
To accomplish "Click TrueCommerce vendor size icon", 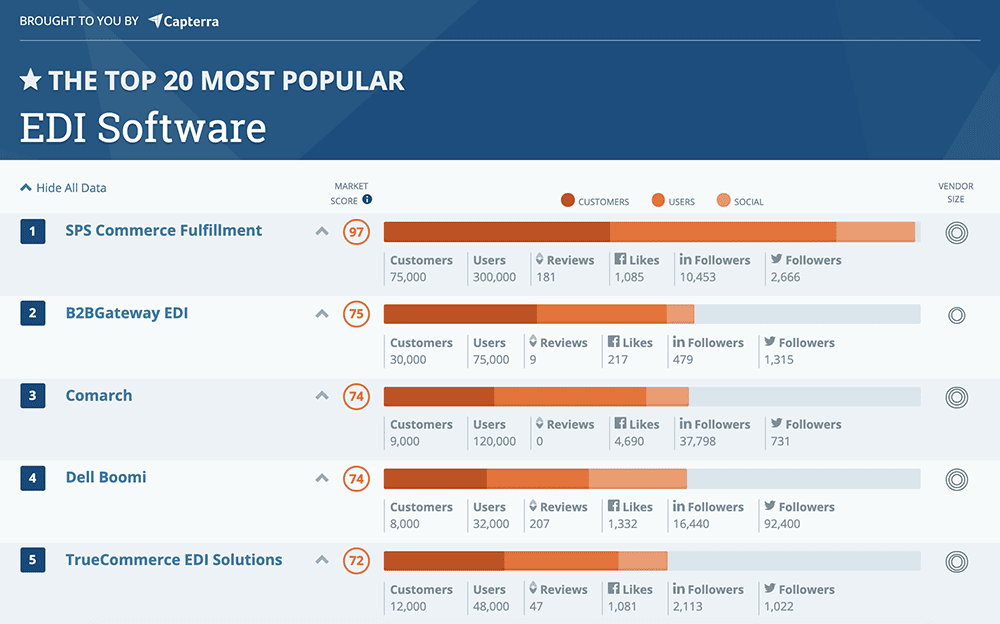I will point(957,562).
